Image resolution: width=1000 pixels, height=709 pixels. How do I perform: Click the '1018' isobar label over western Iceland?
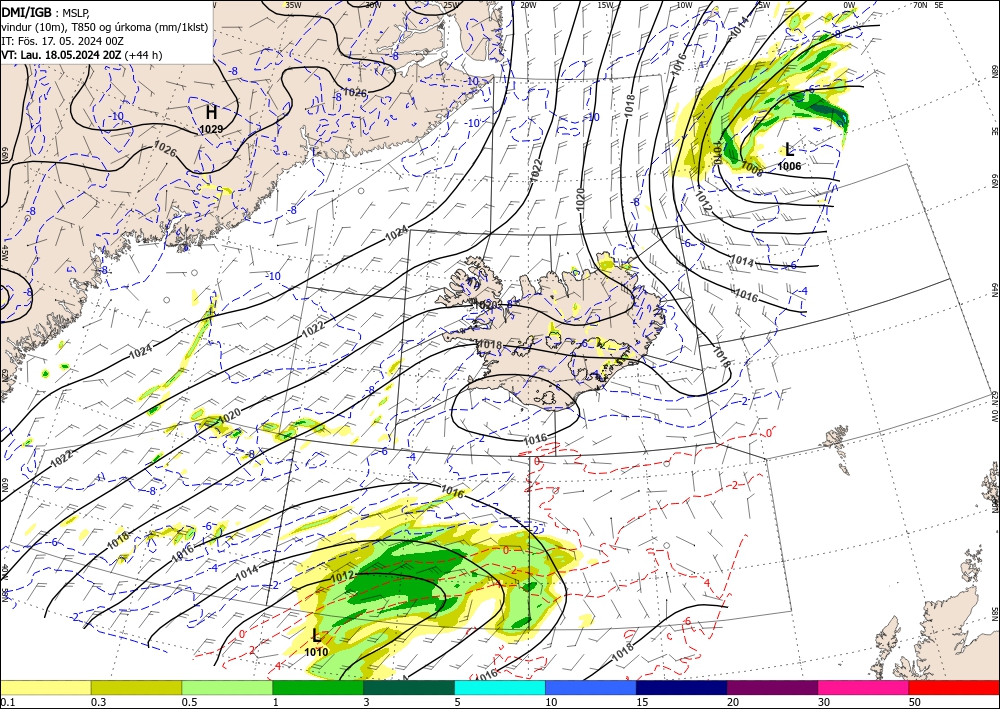(490, 344)
